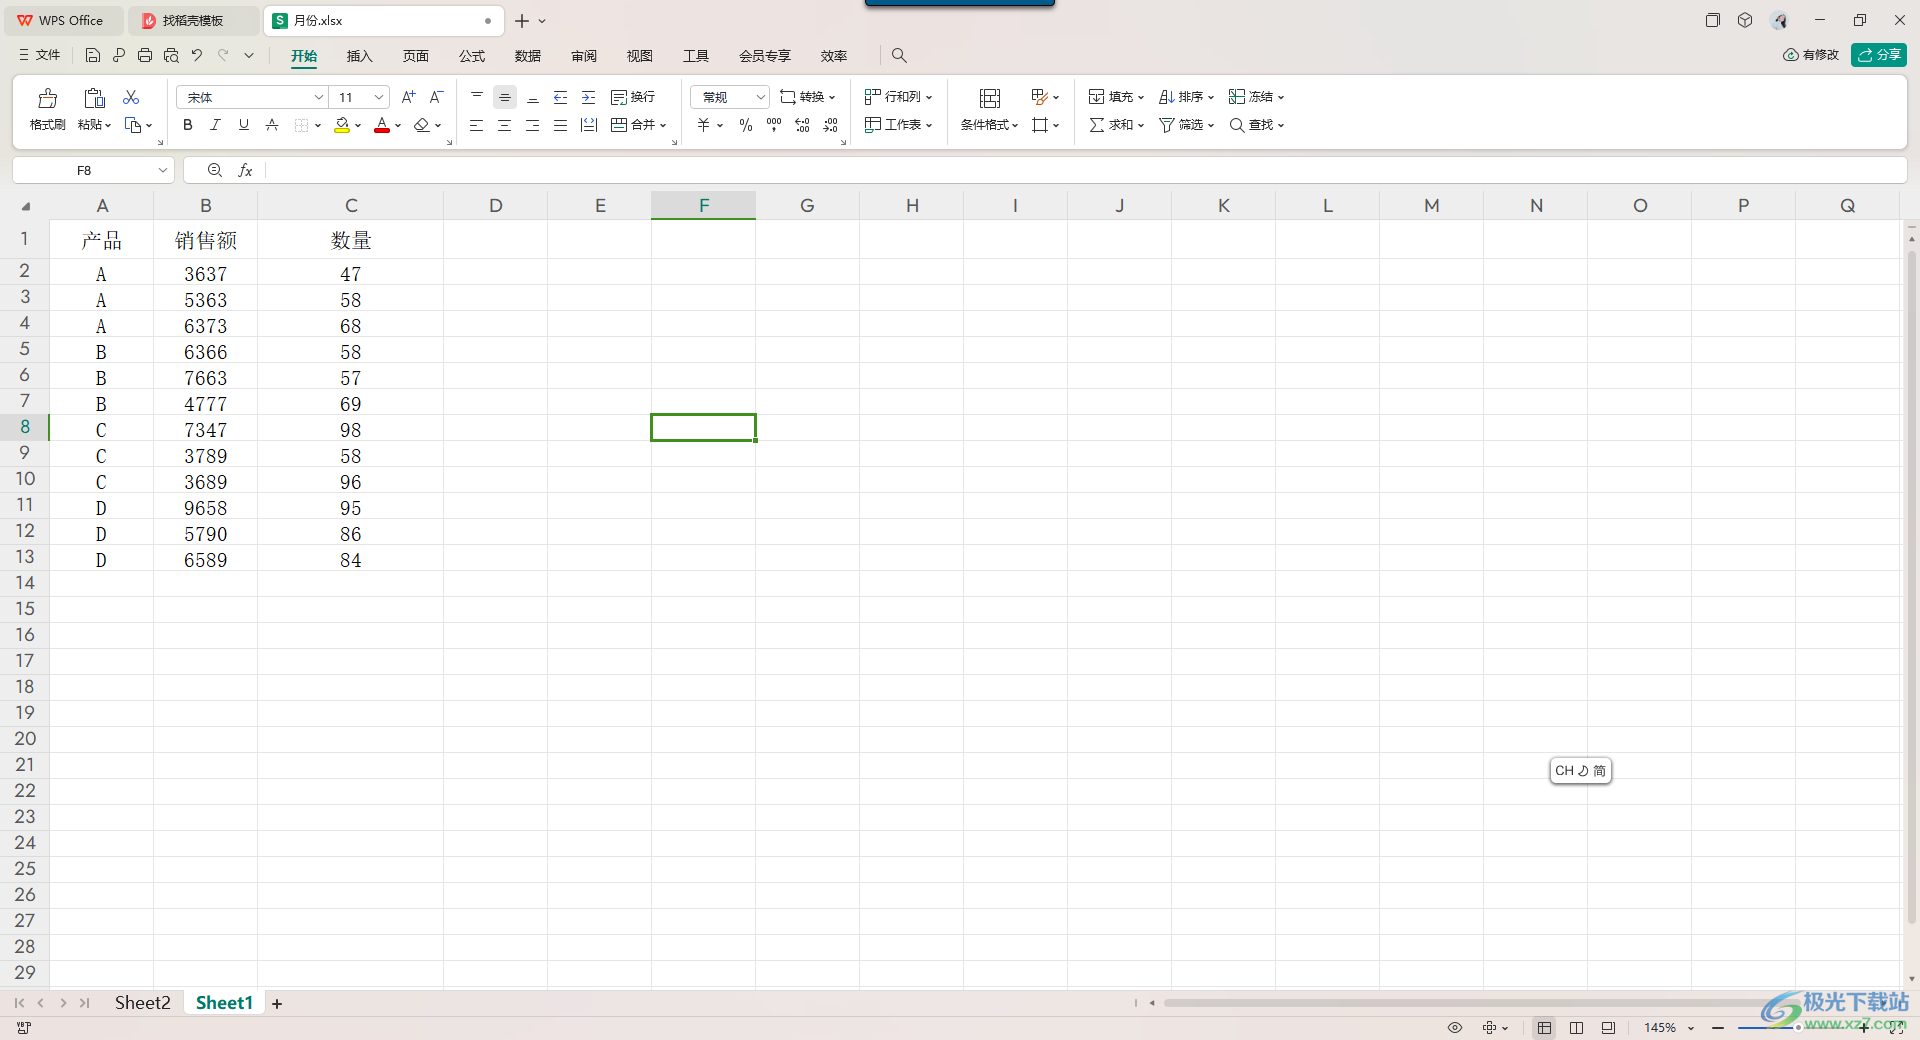Click the Add new sheet plus icon
1920x1040 pixels.
tap(277, 1003)
